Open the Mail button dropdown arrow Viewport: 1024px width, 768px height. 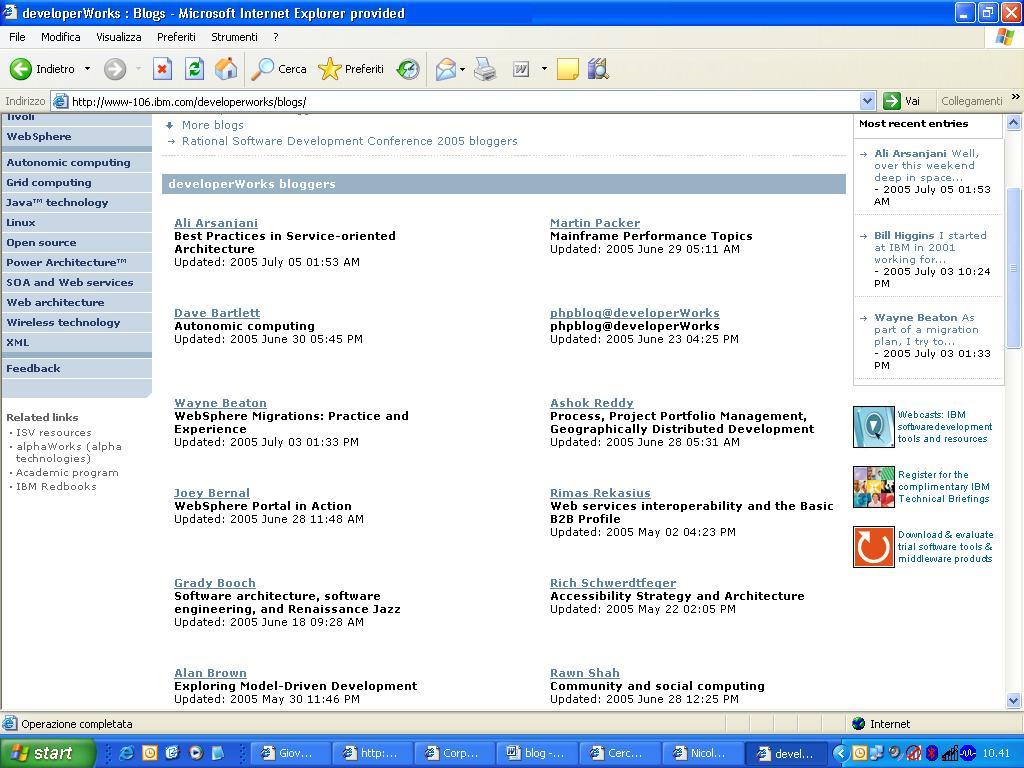(462, 69)
